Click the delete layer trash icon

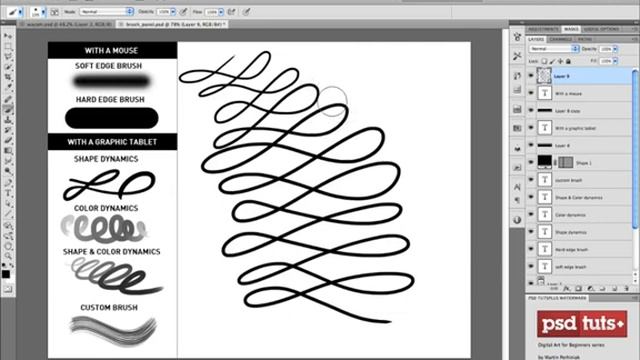pyautogui.click(x=627, y=289)
